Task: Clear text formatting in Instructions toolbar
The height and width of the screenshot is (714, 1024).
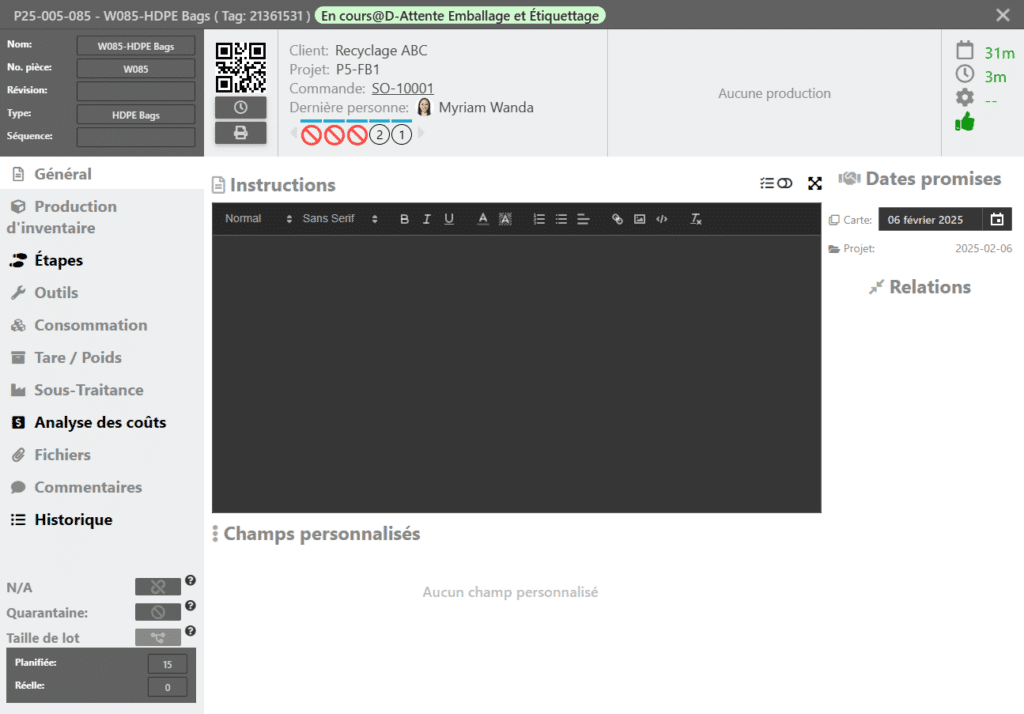Action: [696, 219]
